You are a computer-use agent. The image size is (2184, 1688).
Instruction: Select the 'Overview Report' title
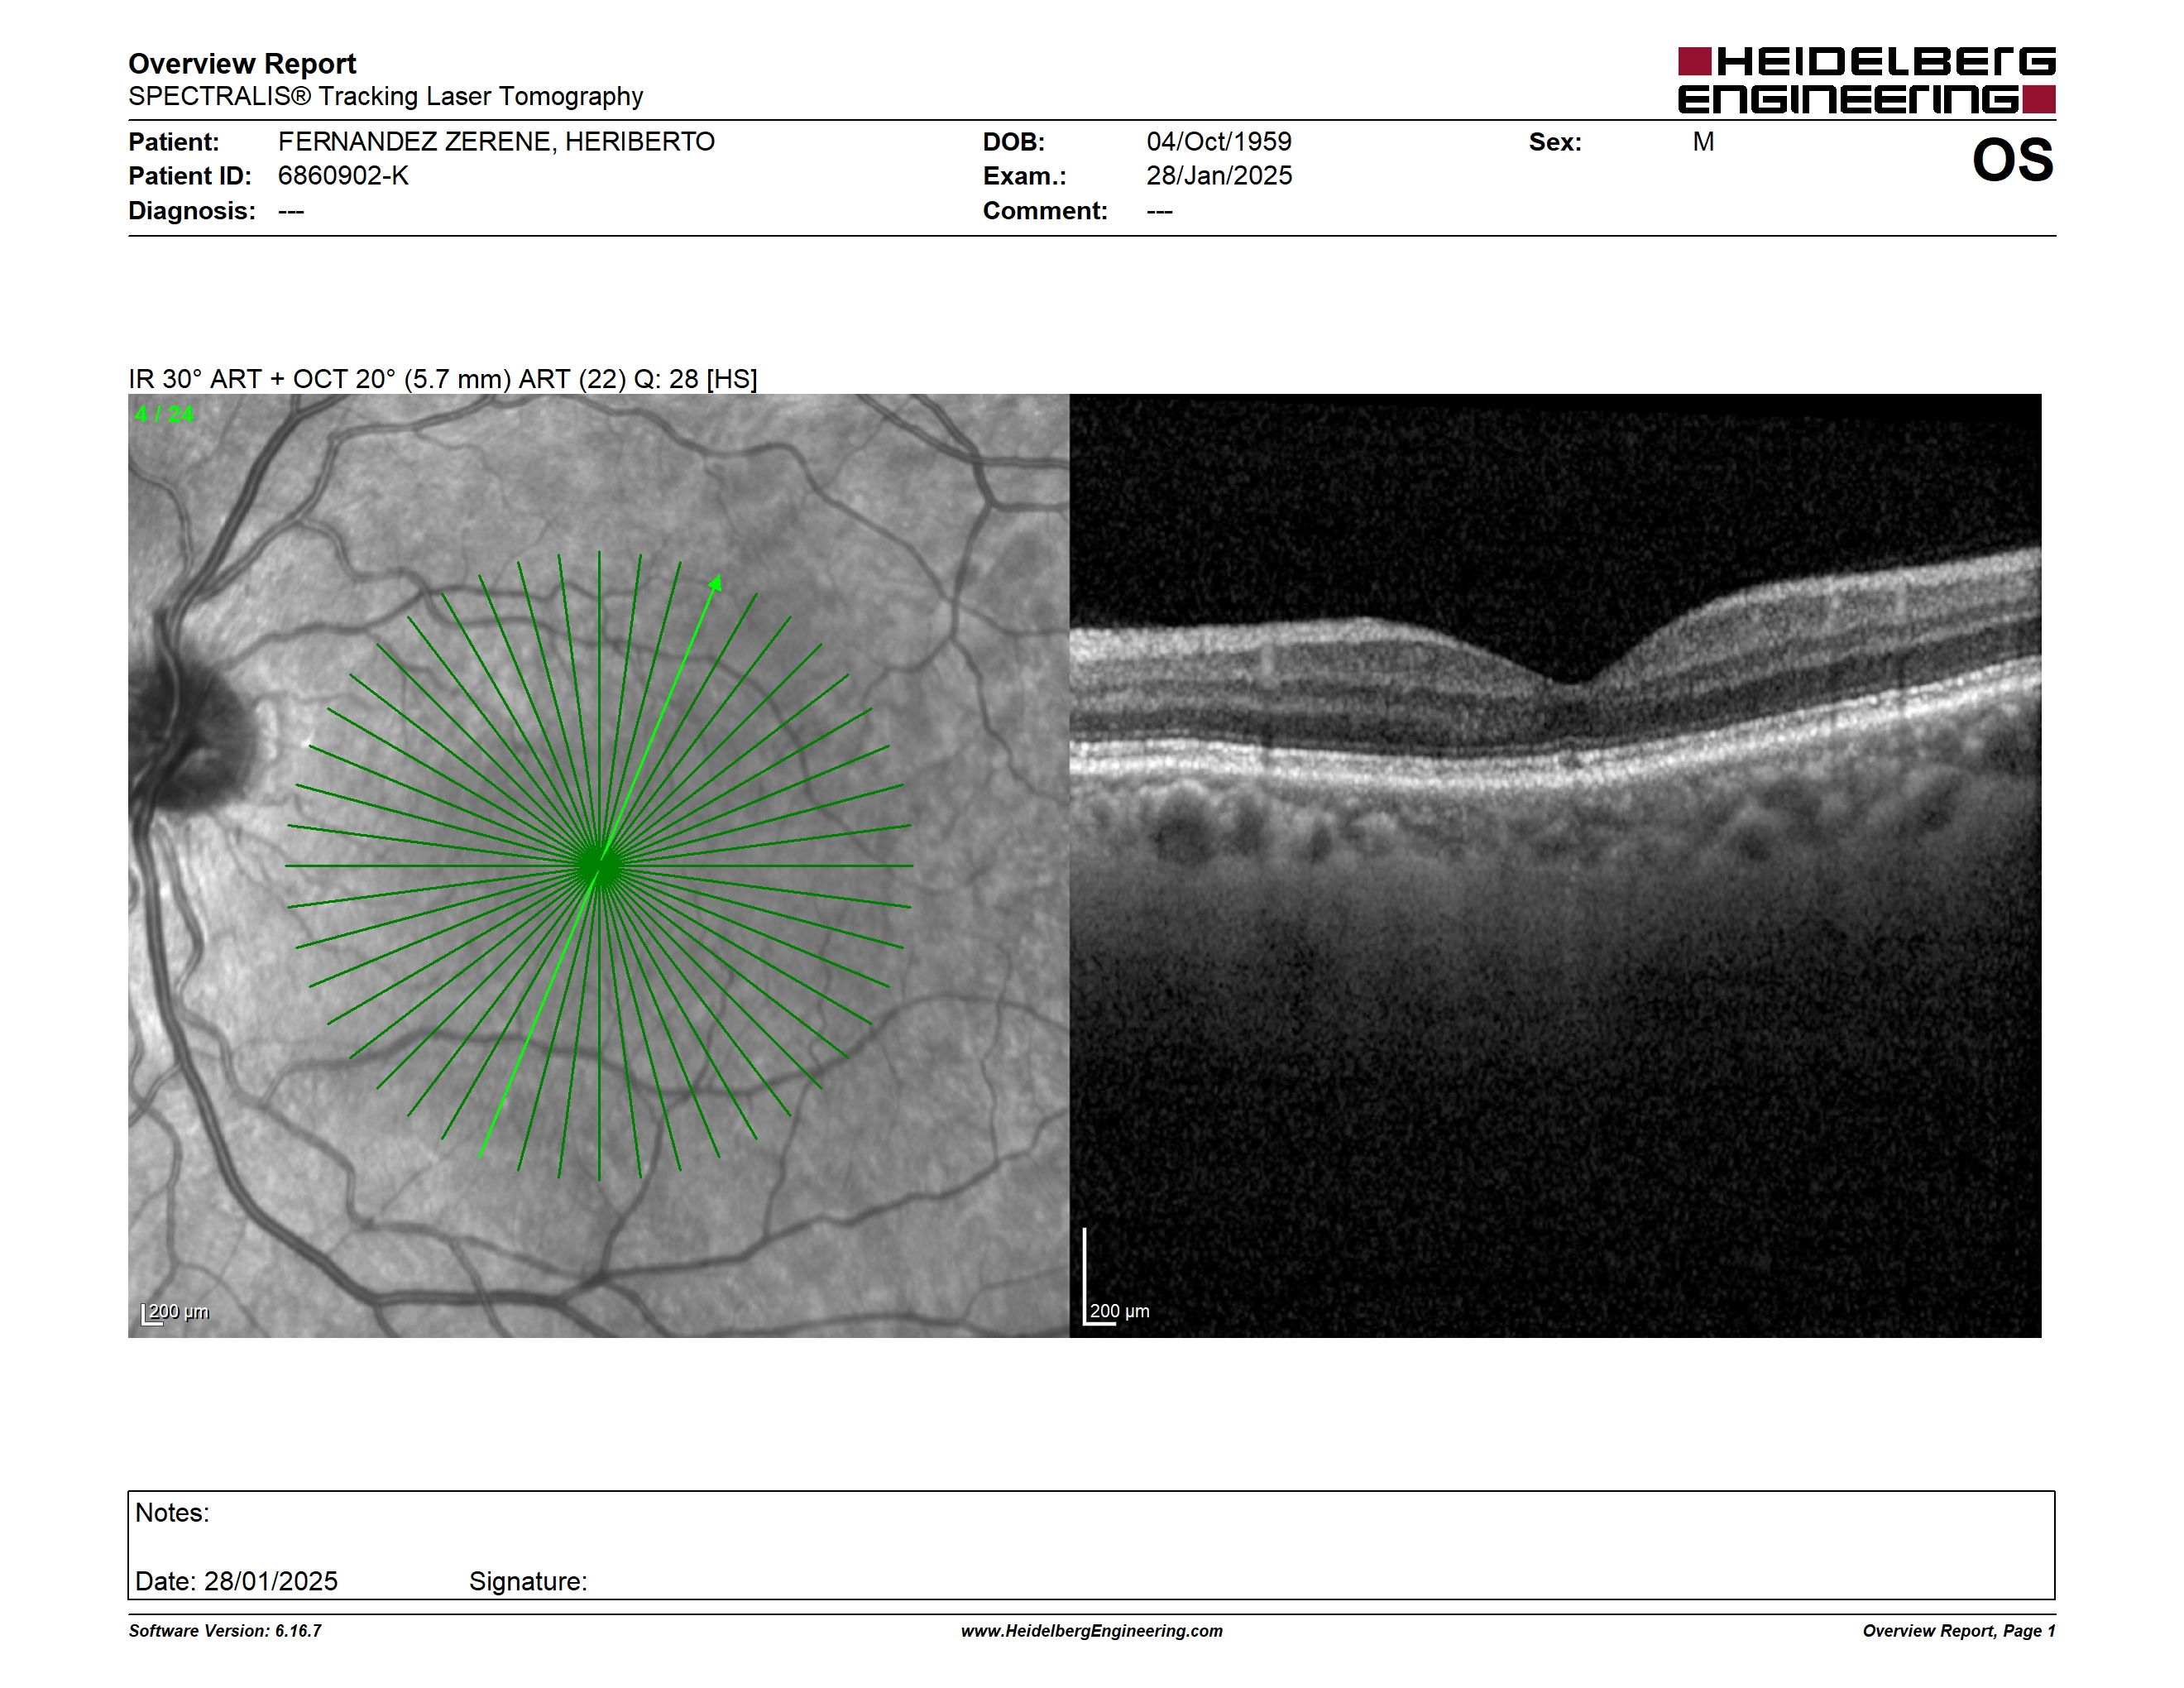click(x=242, y=63)
